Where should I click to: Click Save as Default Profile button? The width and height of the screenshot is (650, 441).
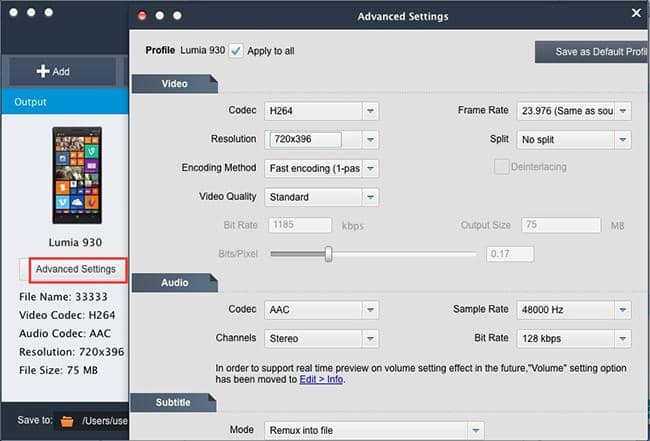[x=591, y=52]
